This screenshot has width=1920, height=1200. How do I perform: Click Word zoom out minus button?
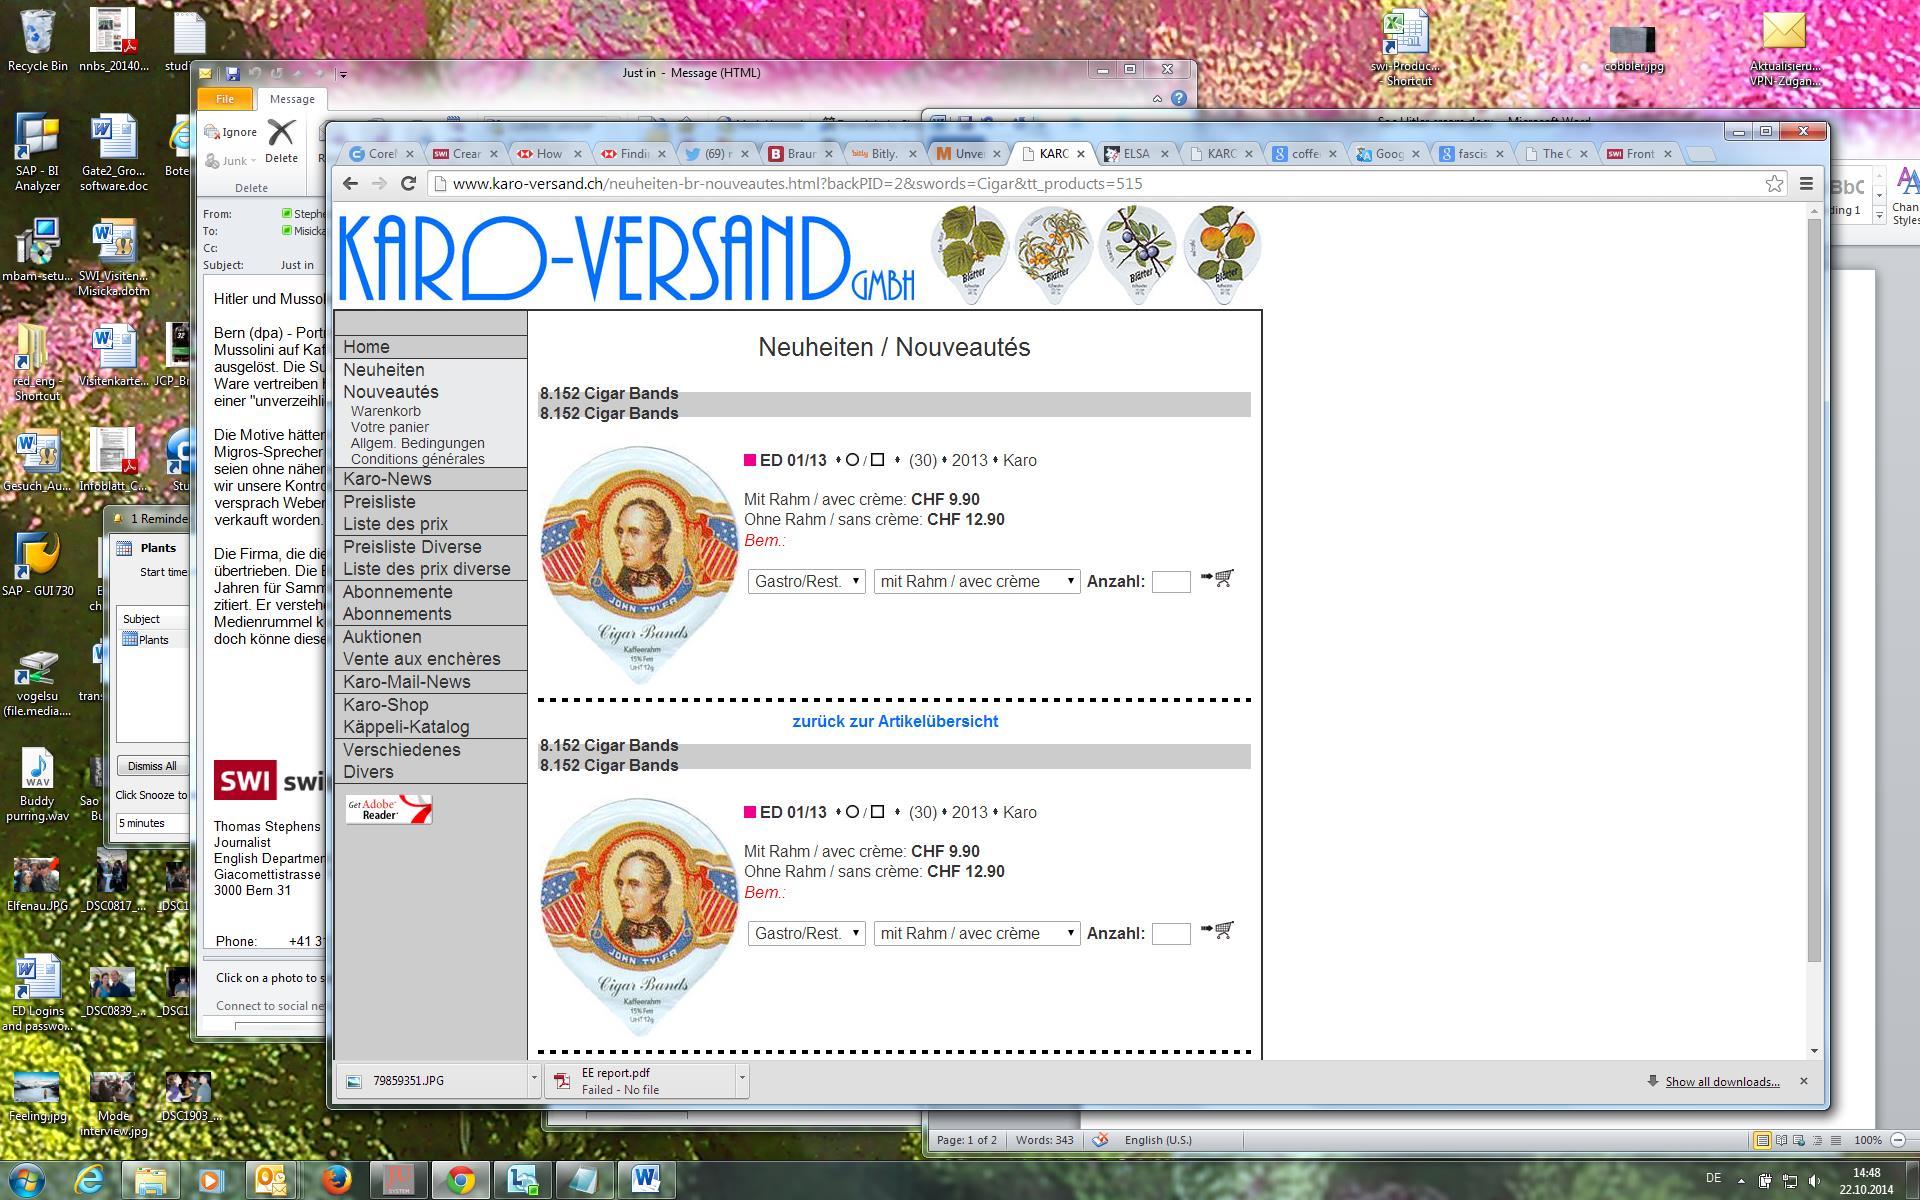pyautogui.click(x=1897, y=1140)
